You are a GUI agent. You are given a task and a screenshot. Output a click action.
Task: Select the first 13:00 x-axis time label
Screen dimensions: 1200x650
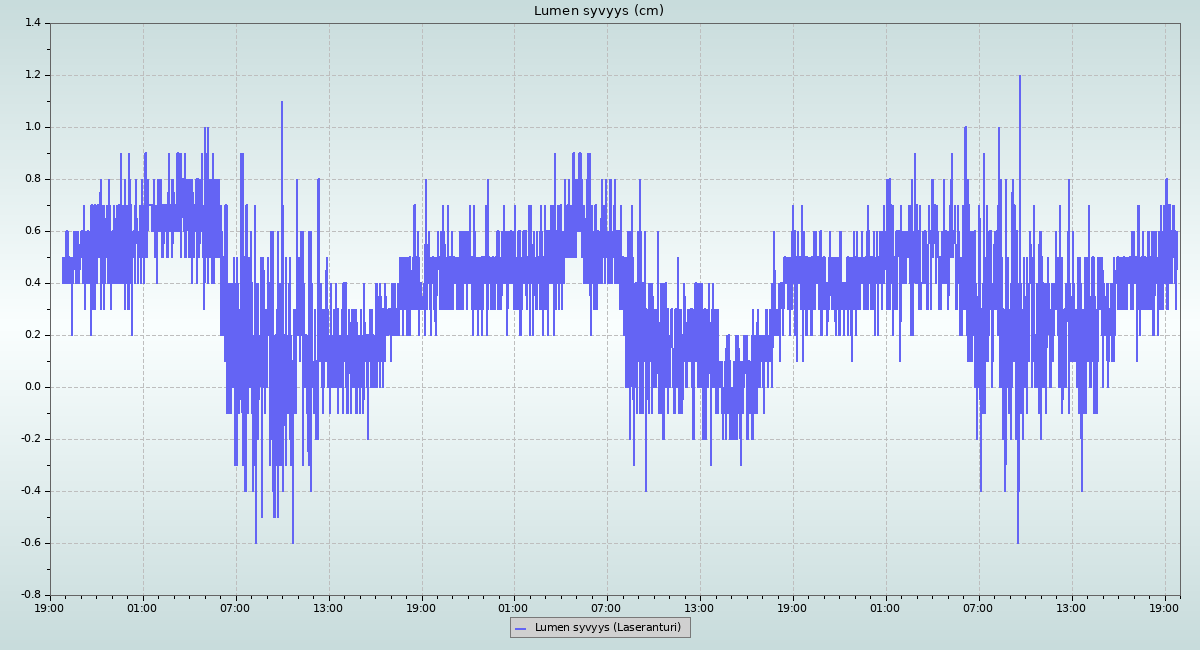click(x=328, y=607)
